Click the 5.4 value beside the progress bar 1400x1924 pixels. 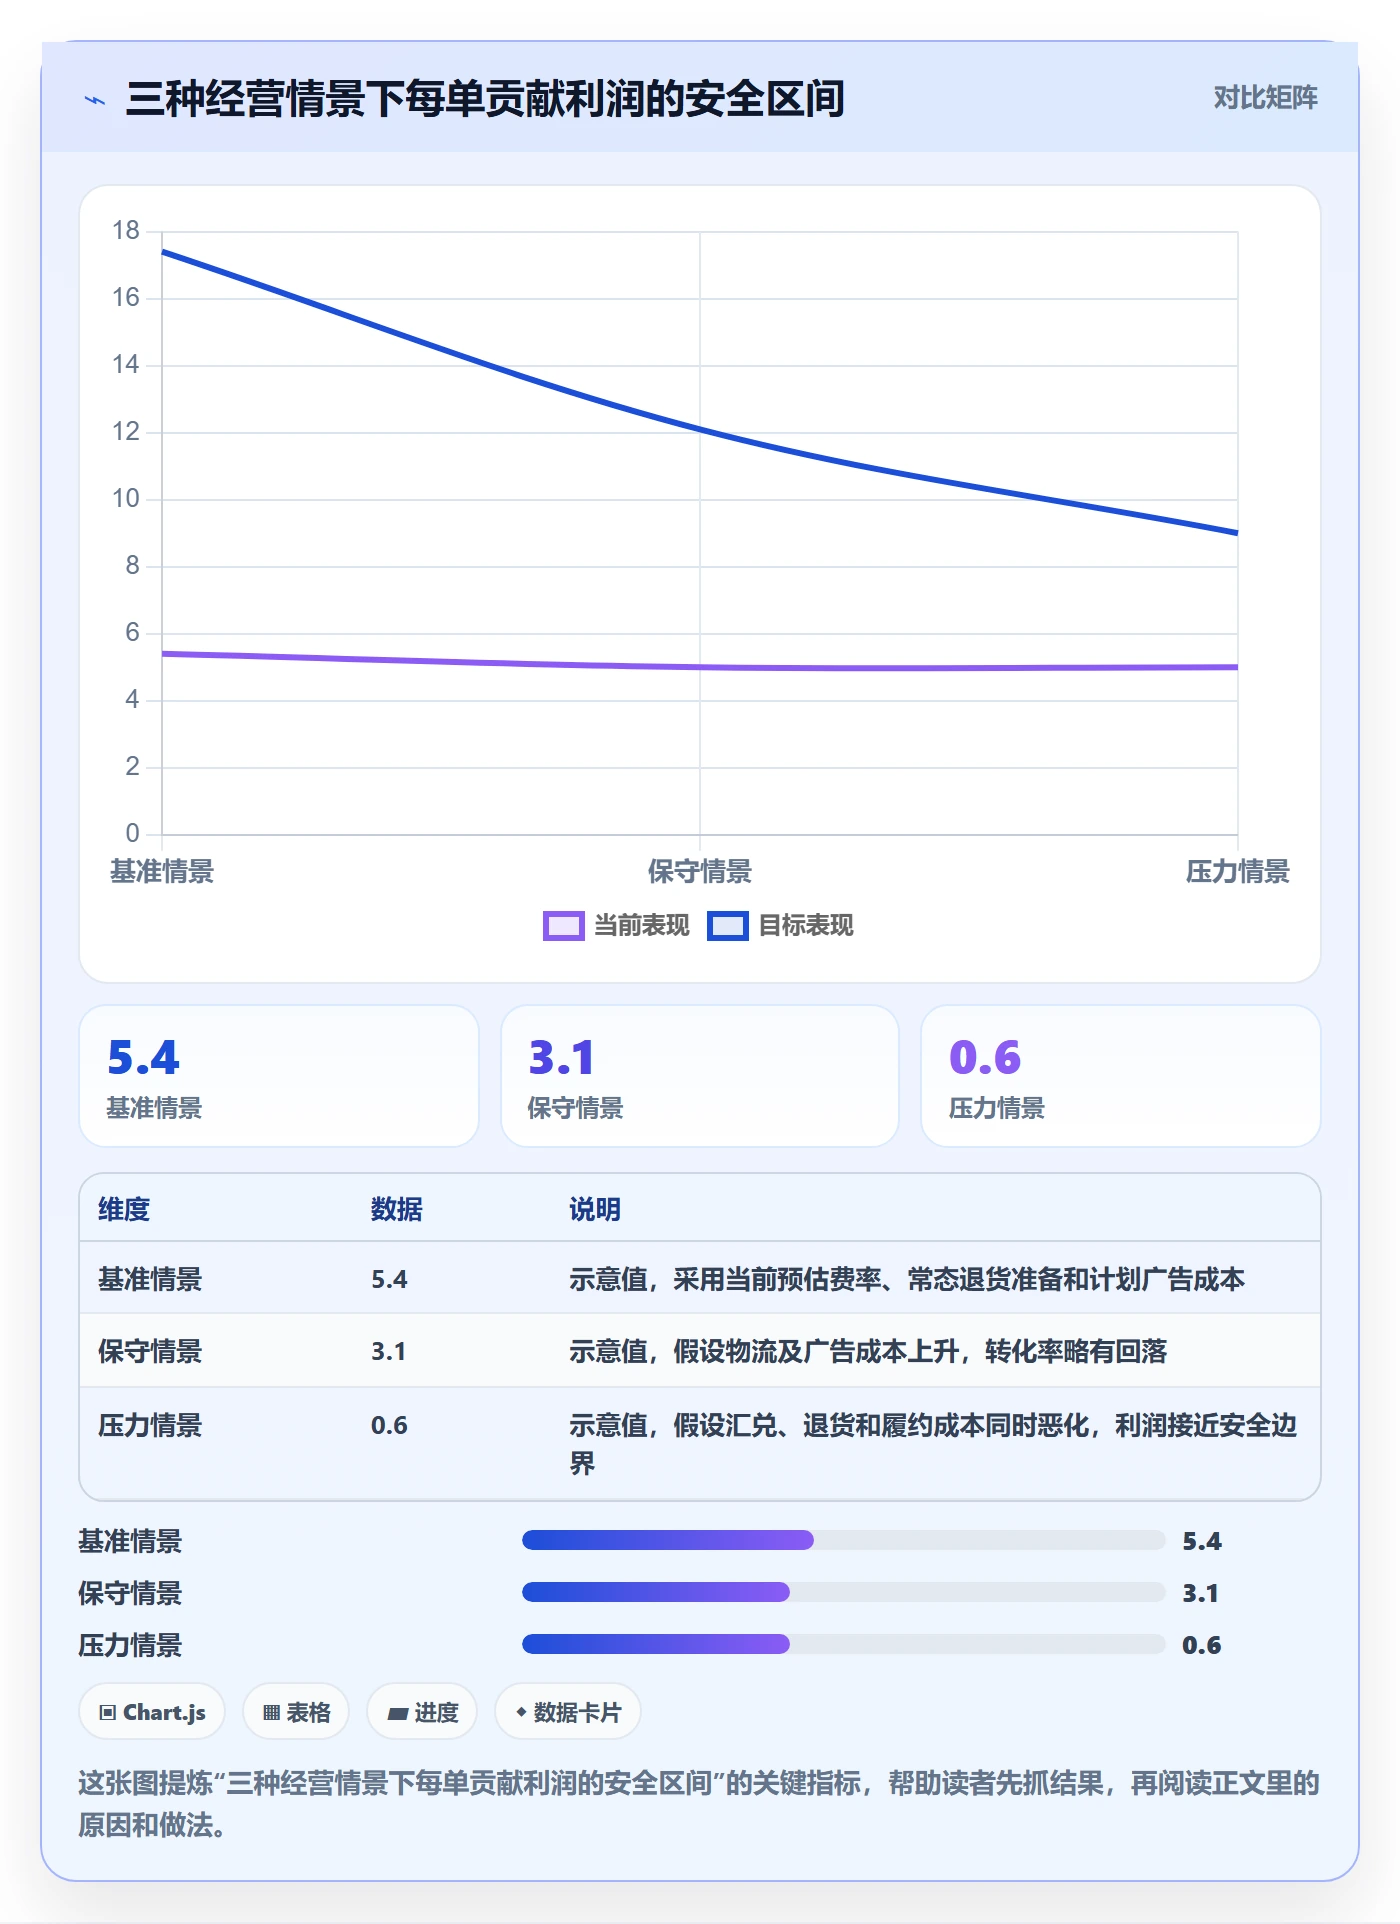click(x=1202, y=1541)
